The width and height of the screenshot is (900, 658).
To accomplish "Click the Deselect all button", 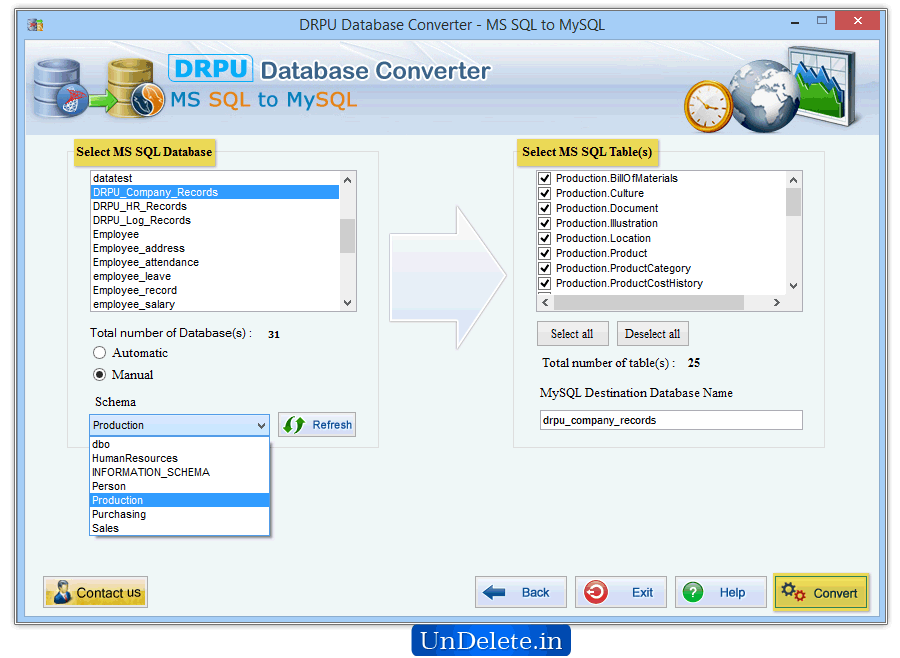I will 652,334.
